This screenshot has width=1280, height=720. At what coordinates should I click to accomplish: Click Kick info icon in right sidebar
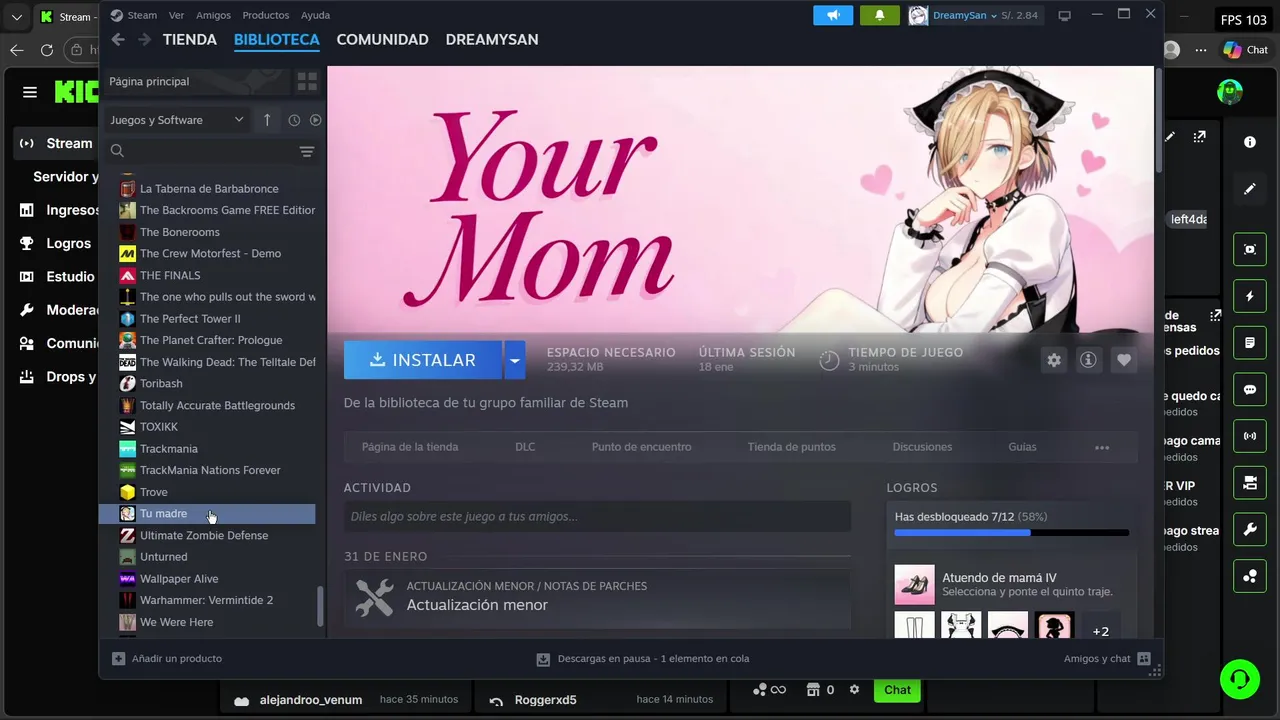point(1250,142)
